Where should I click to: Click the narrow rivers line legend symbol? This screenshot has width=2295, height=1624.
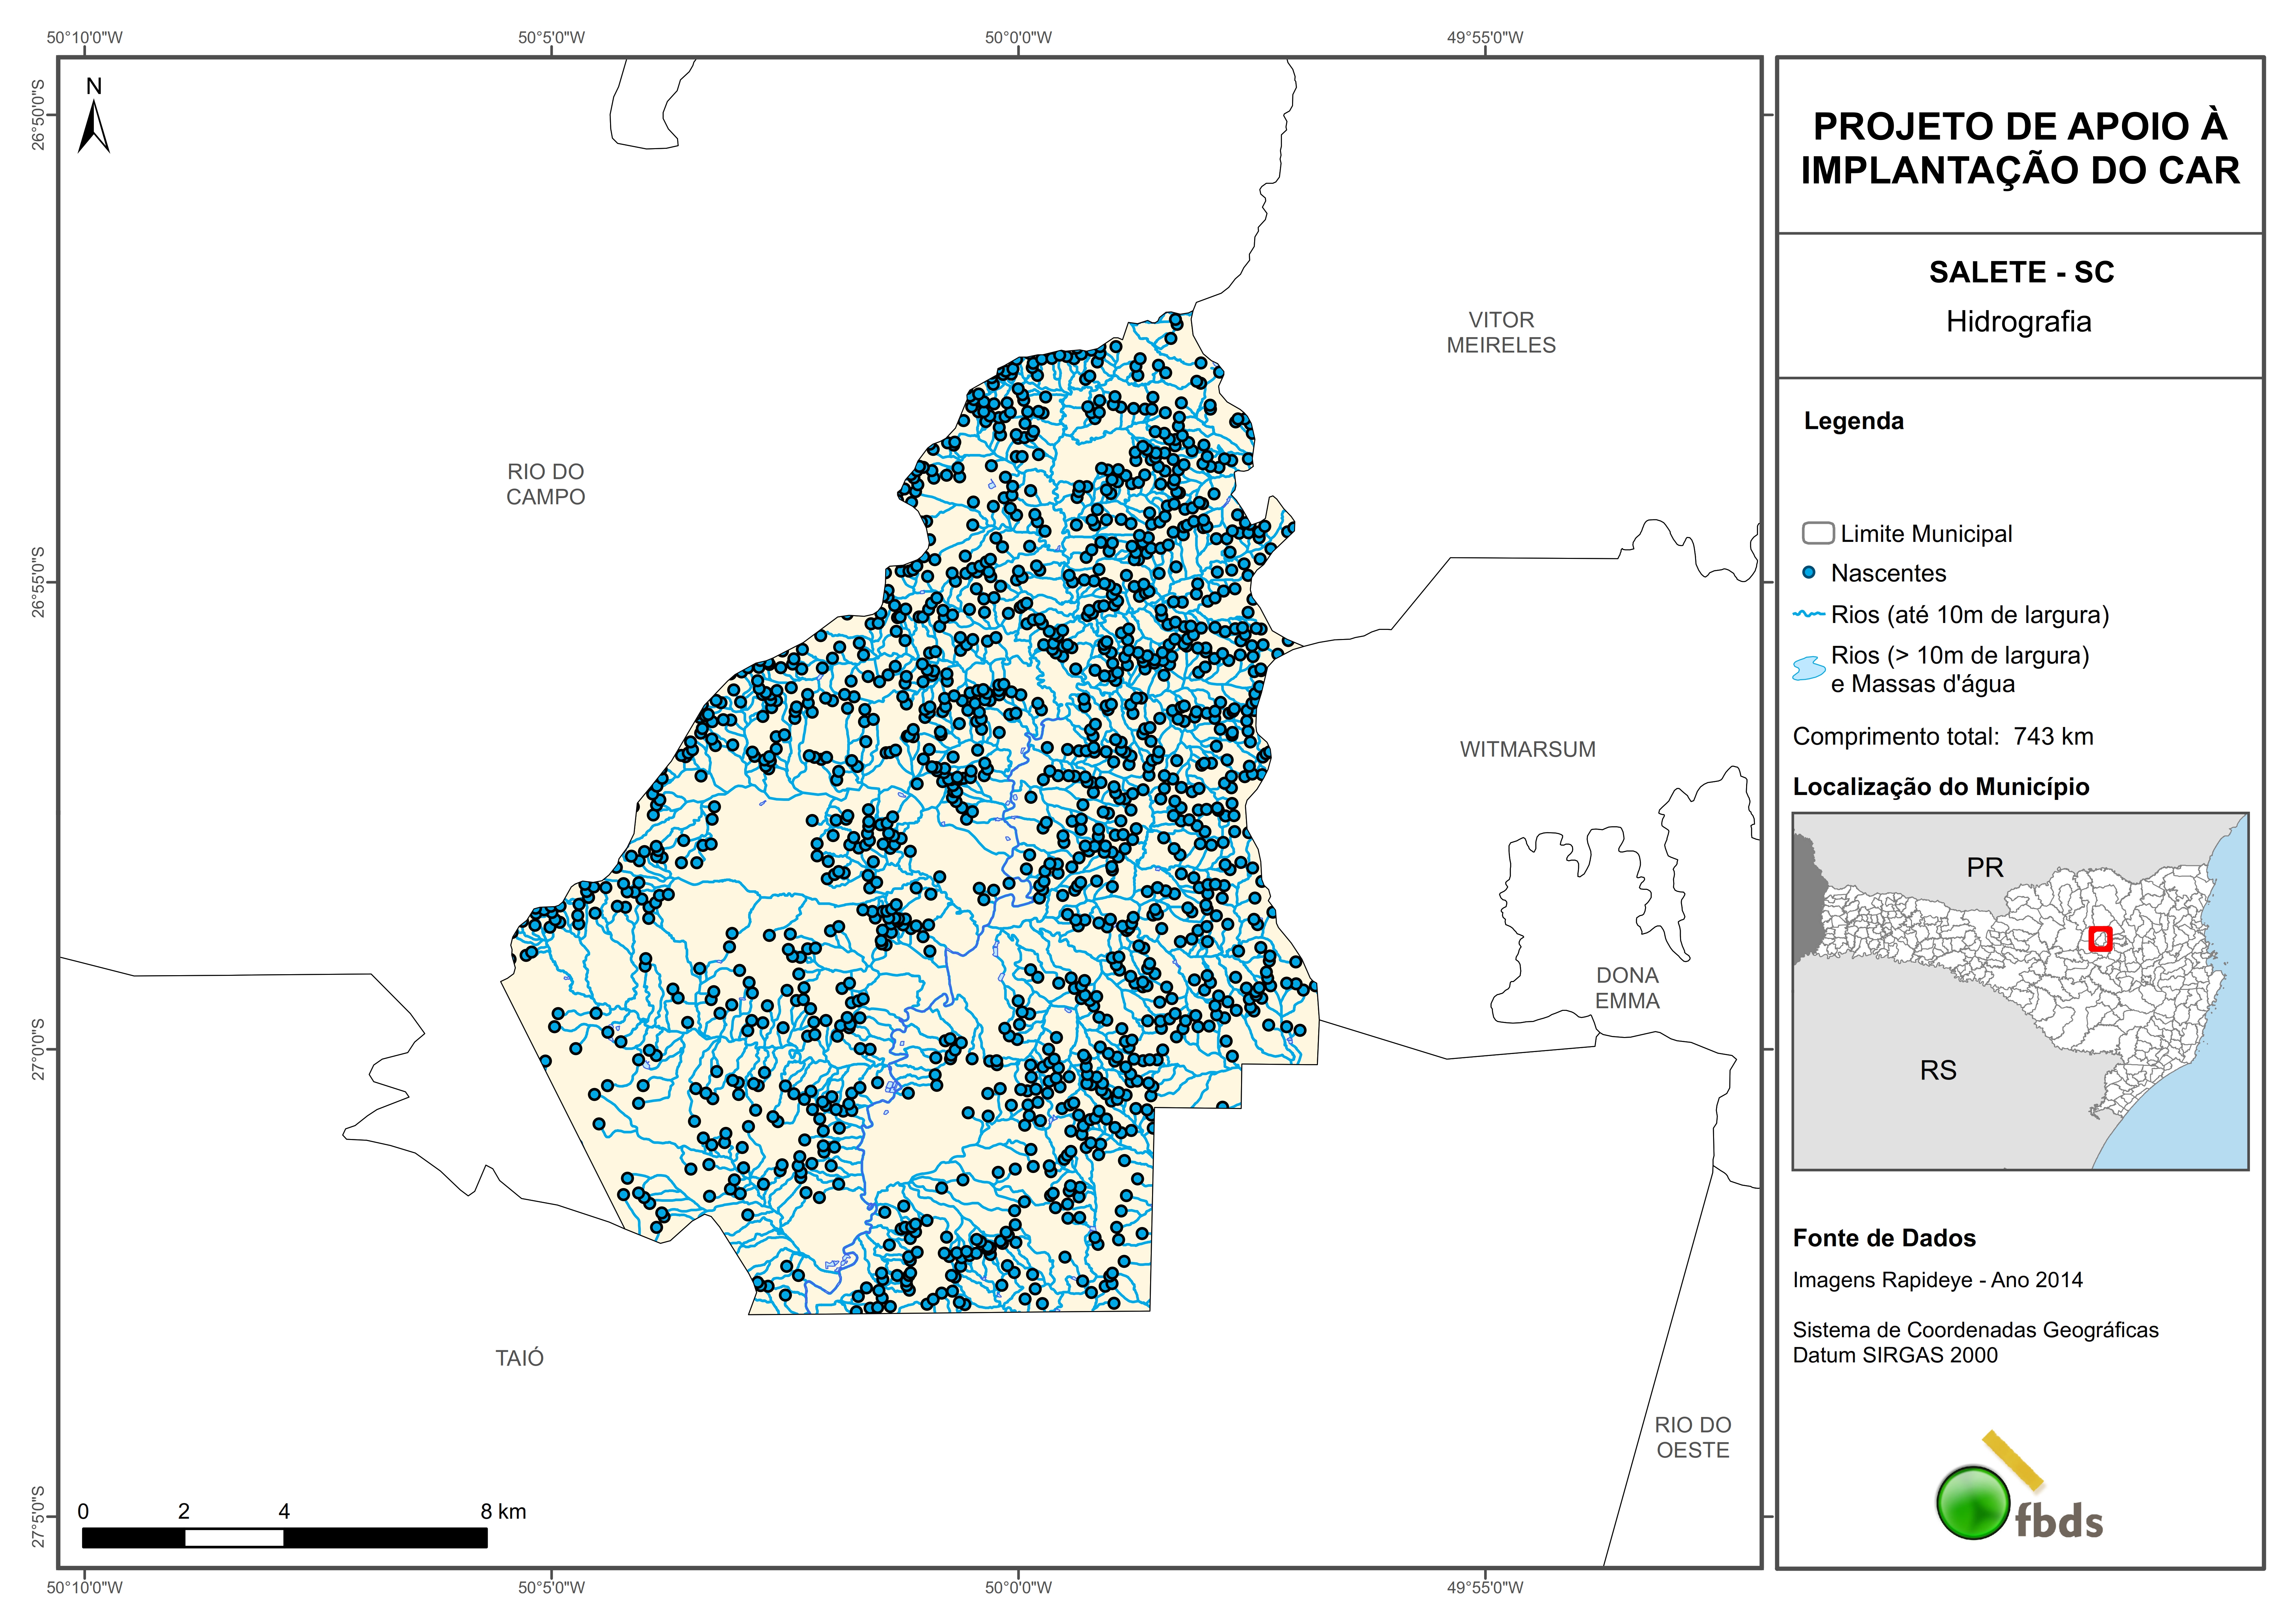(1809, 614)
